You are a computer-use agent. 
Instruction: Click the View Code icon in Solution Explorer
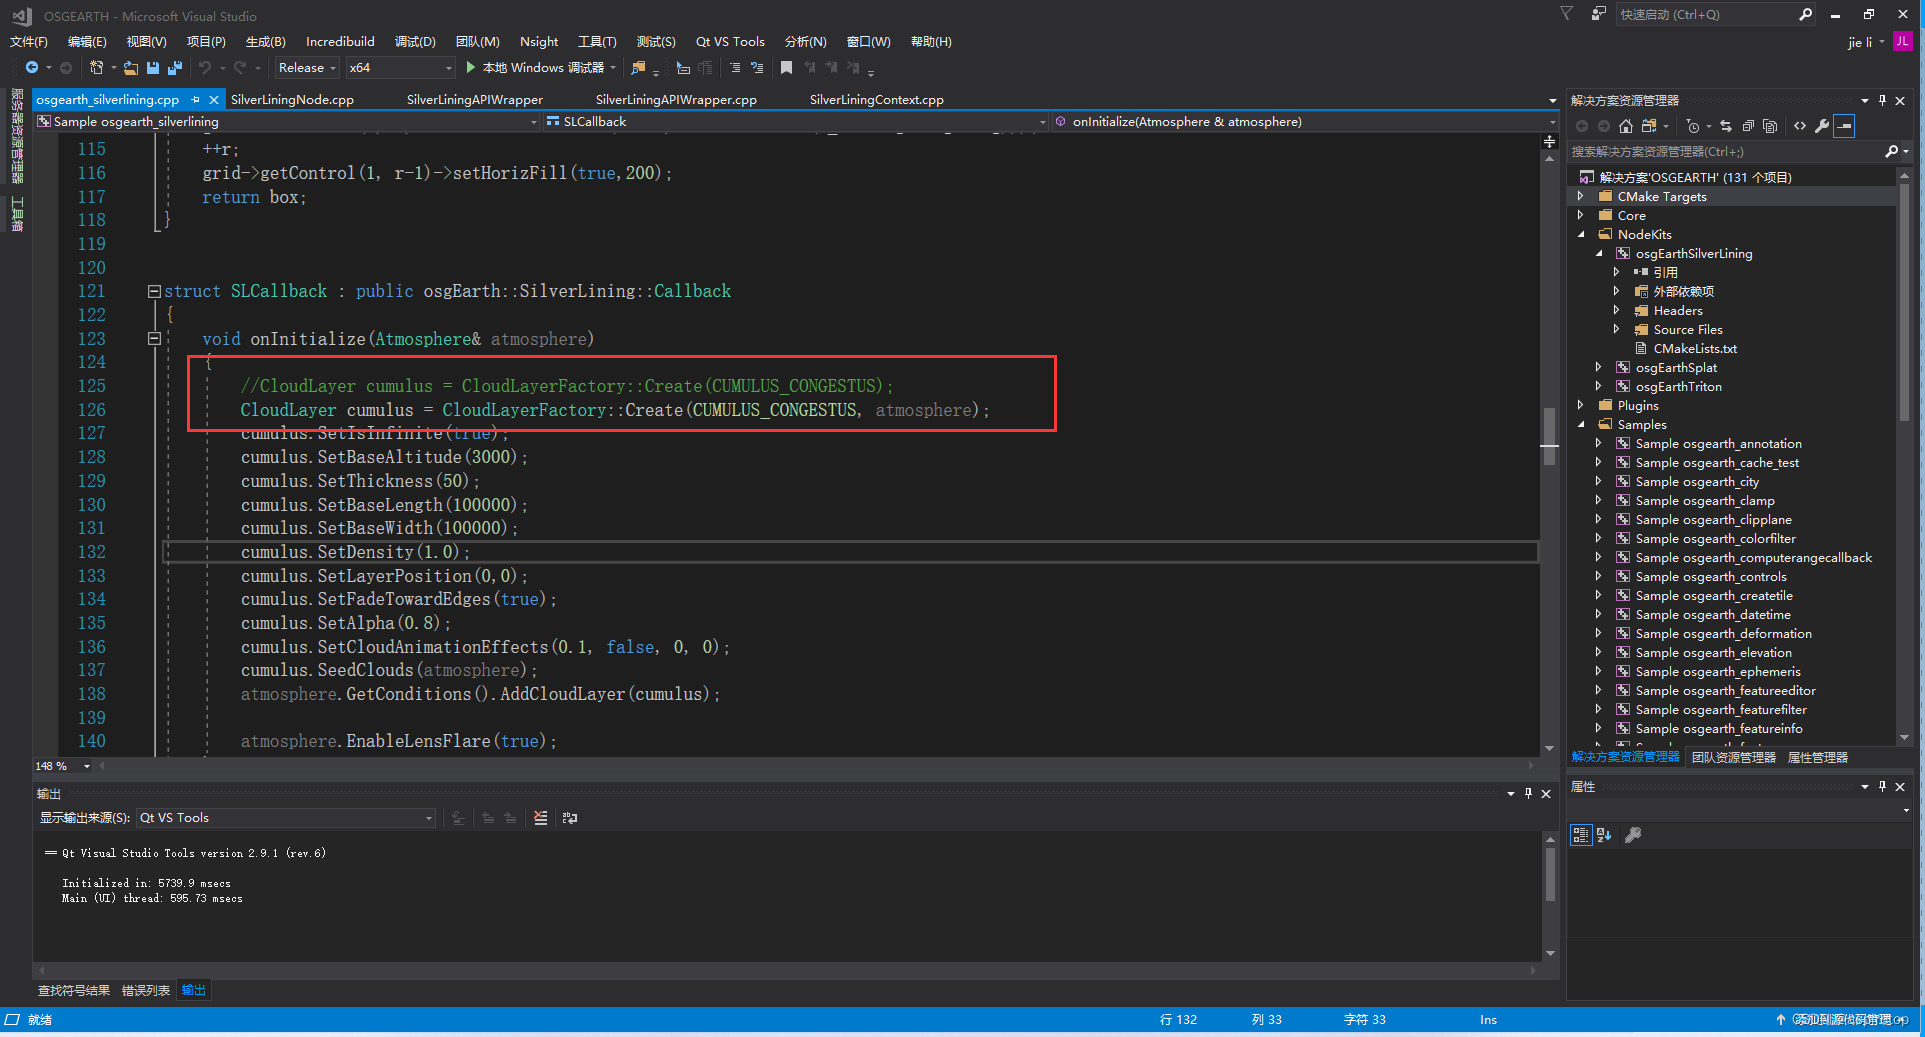tap(1800, 126)
